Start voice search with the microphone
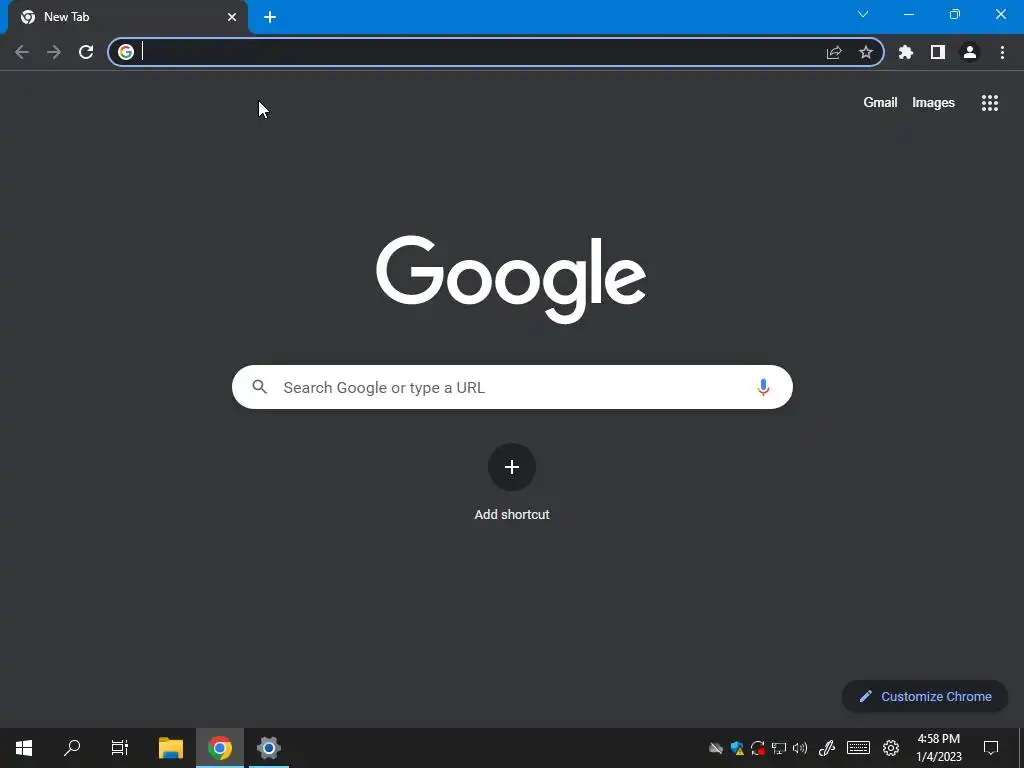Viewport: 1024px width, 768px height. [x=763, y=387]
